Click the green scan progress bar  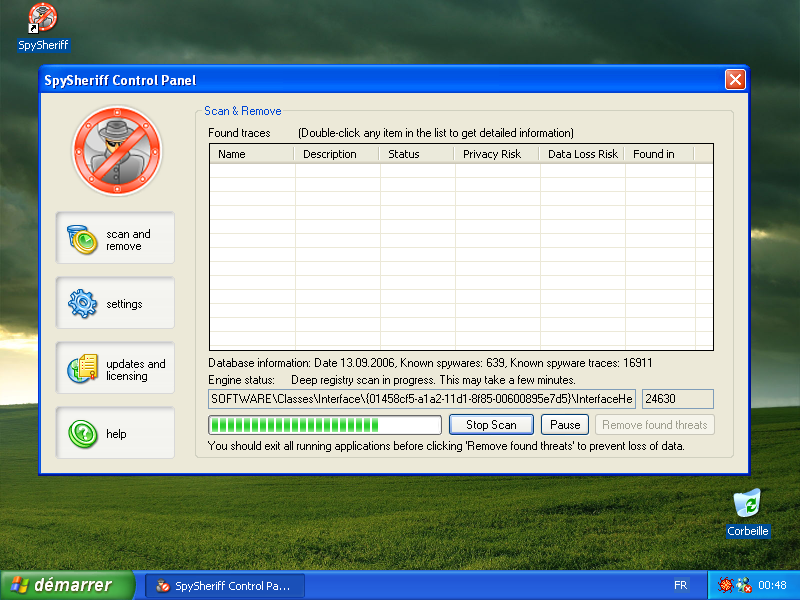pos(325,424)
